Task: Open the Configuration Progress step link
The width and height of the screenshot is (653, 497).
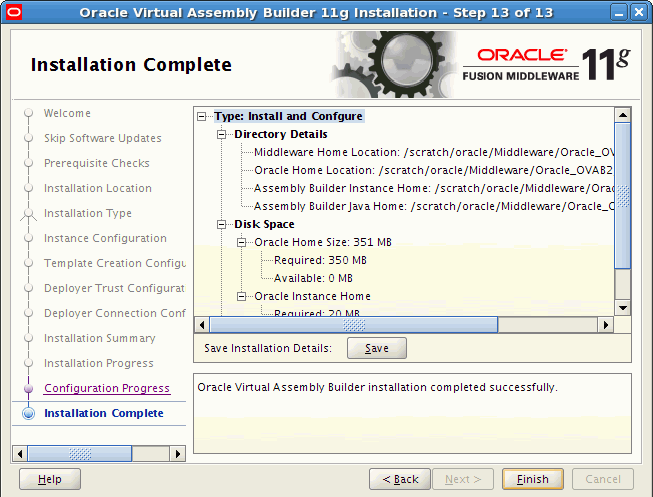Action: (107, 388)
